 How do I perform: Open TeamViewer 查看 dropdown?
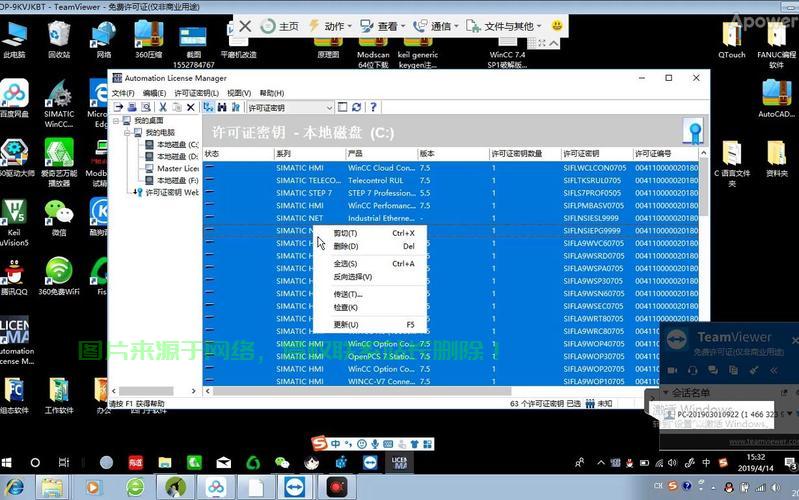pyautogui.click(x=382, y=26)
